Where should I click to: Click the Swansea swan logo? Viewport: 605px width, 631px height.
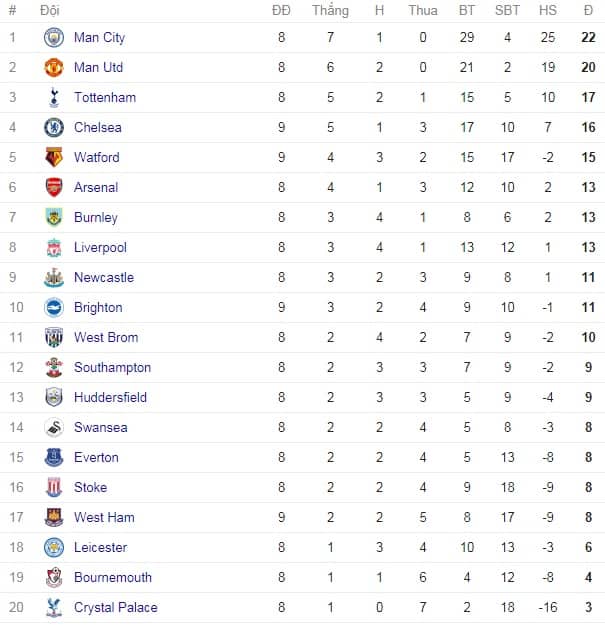[x=54, y=427]
